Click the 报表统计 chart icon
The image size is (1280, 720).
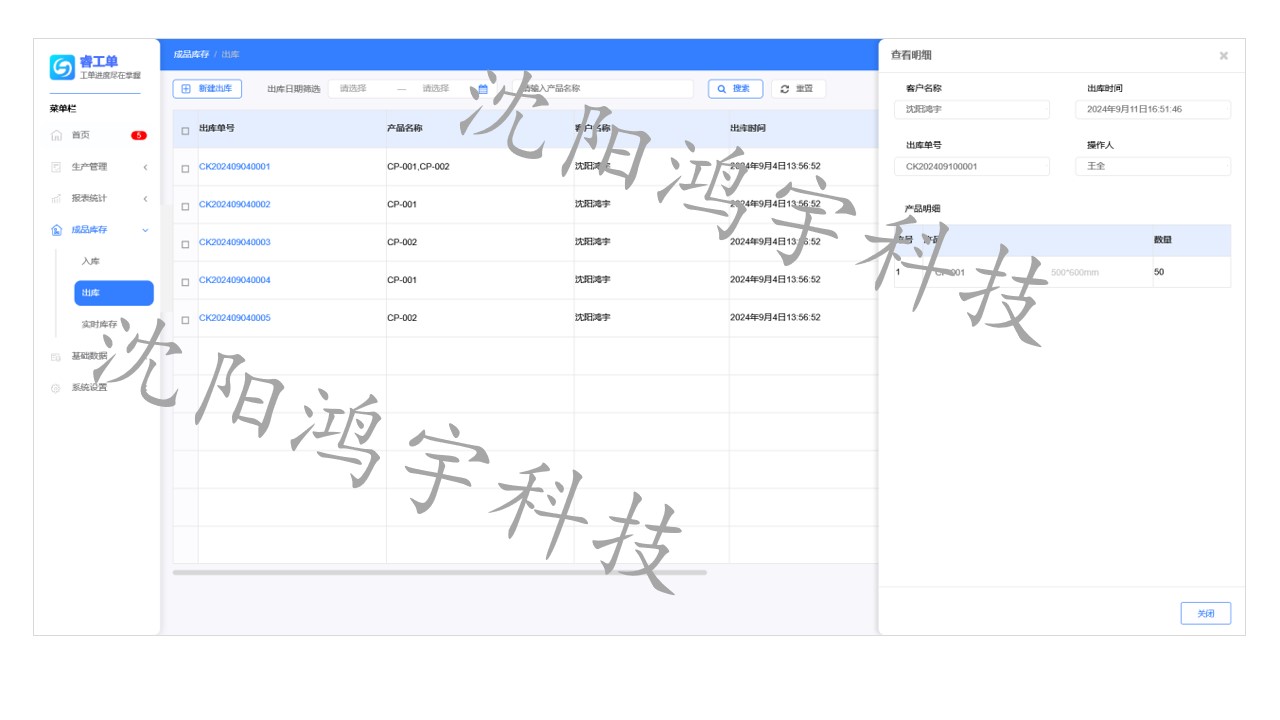point(56,199)
